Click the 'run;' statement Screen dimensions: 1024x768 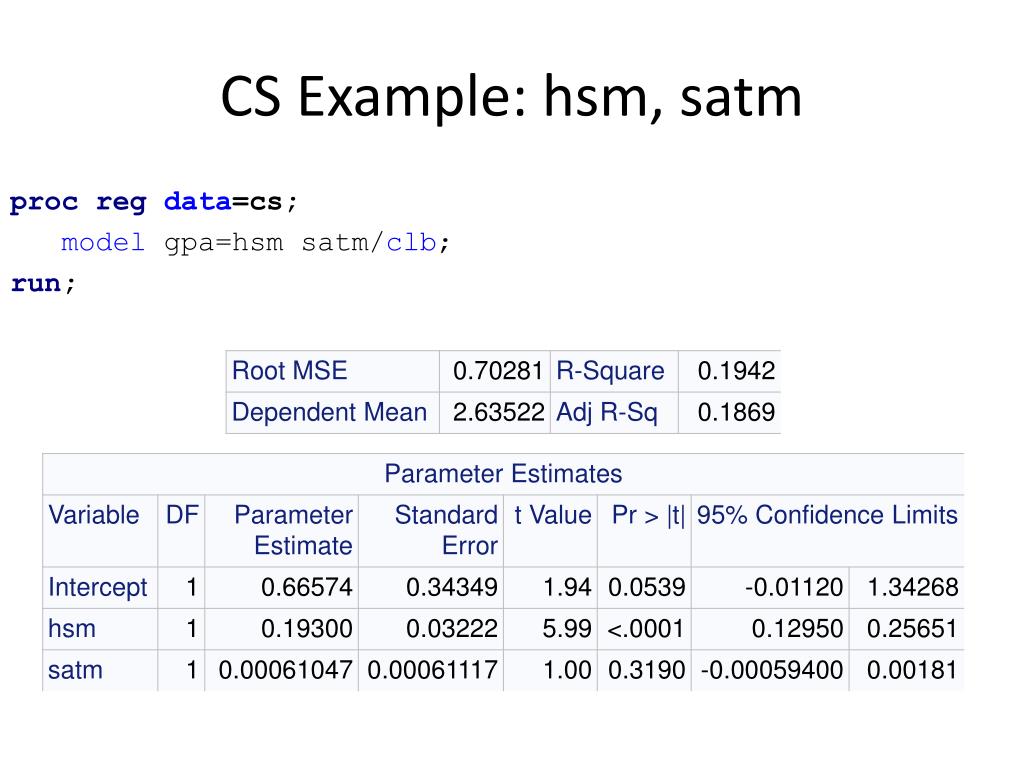pyautogui.click(x=42, y=283)
